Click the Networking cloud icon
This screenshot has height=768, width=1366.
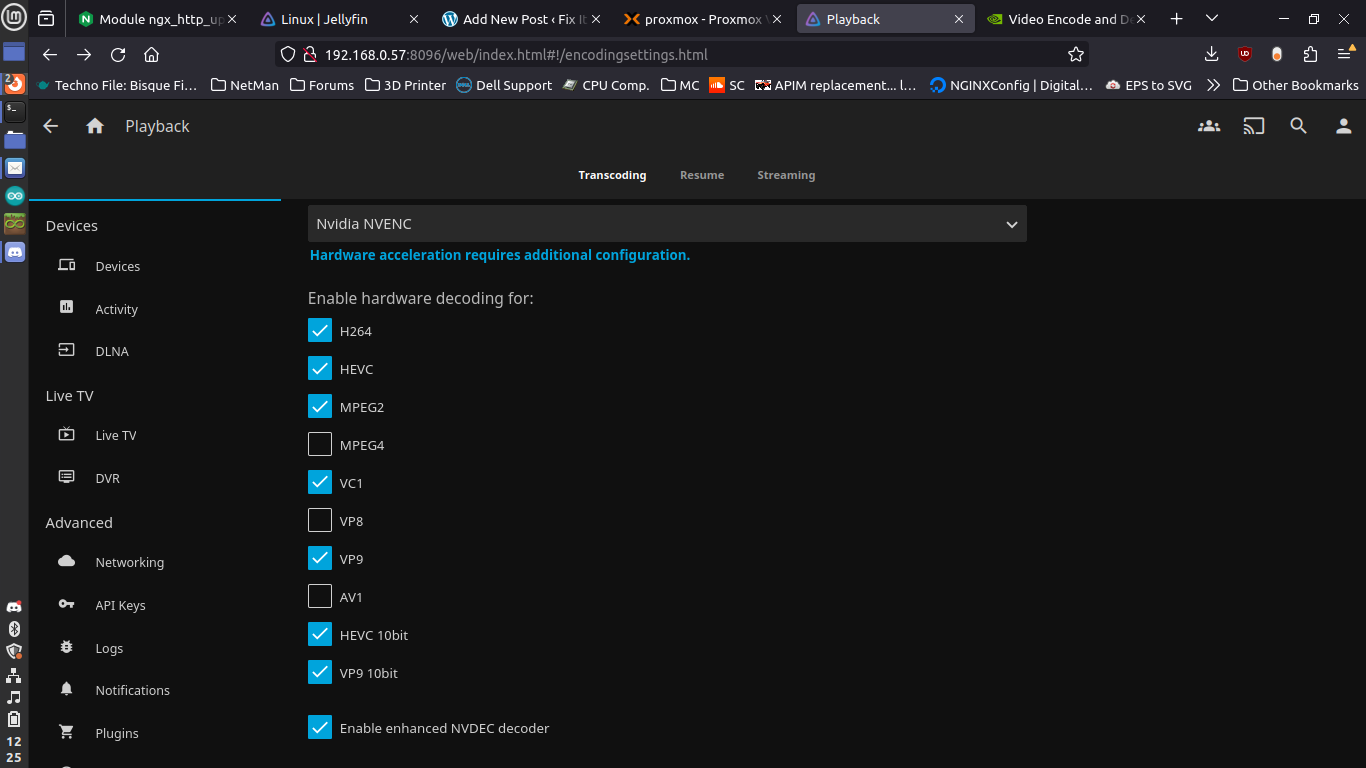click(67, 561)
